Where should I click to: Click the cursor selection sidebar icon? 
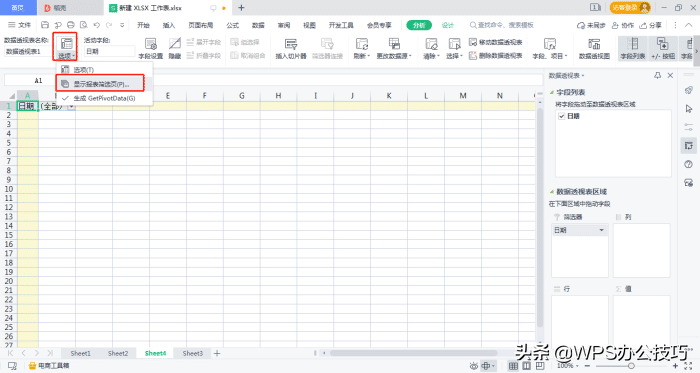click(688, 109)
